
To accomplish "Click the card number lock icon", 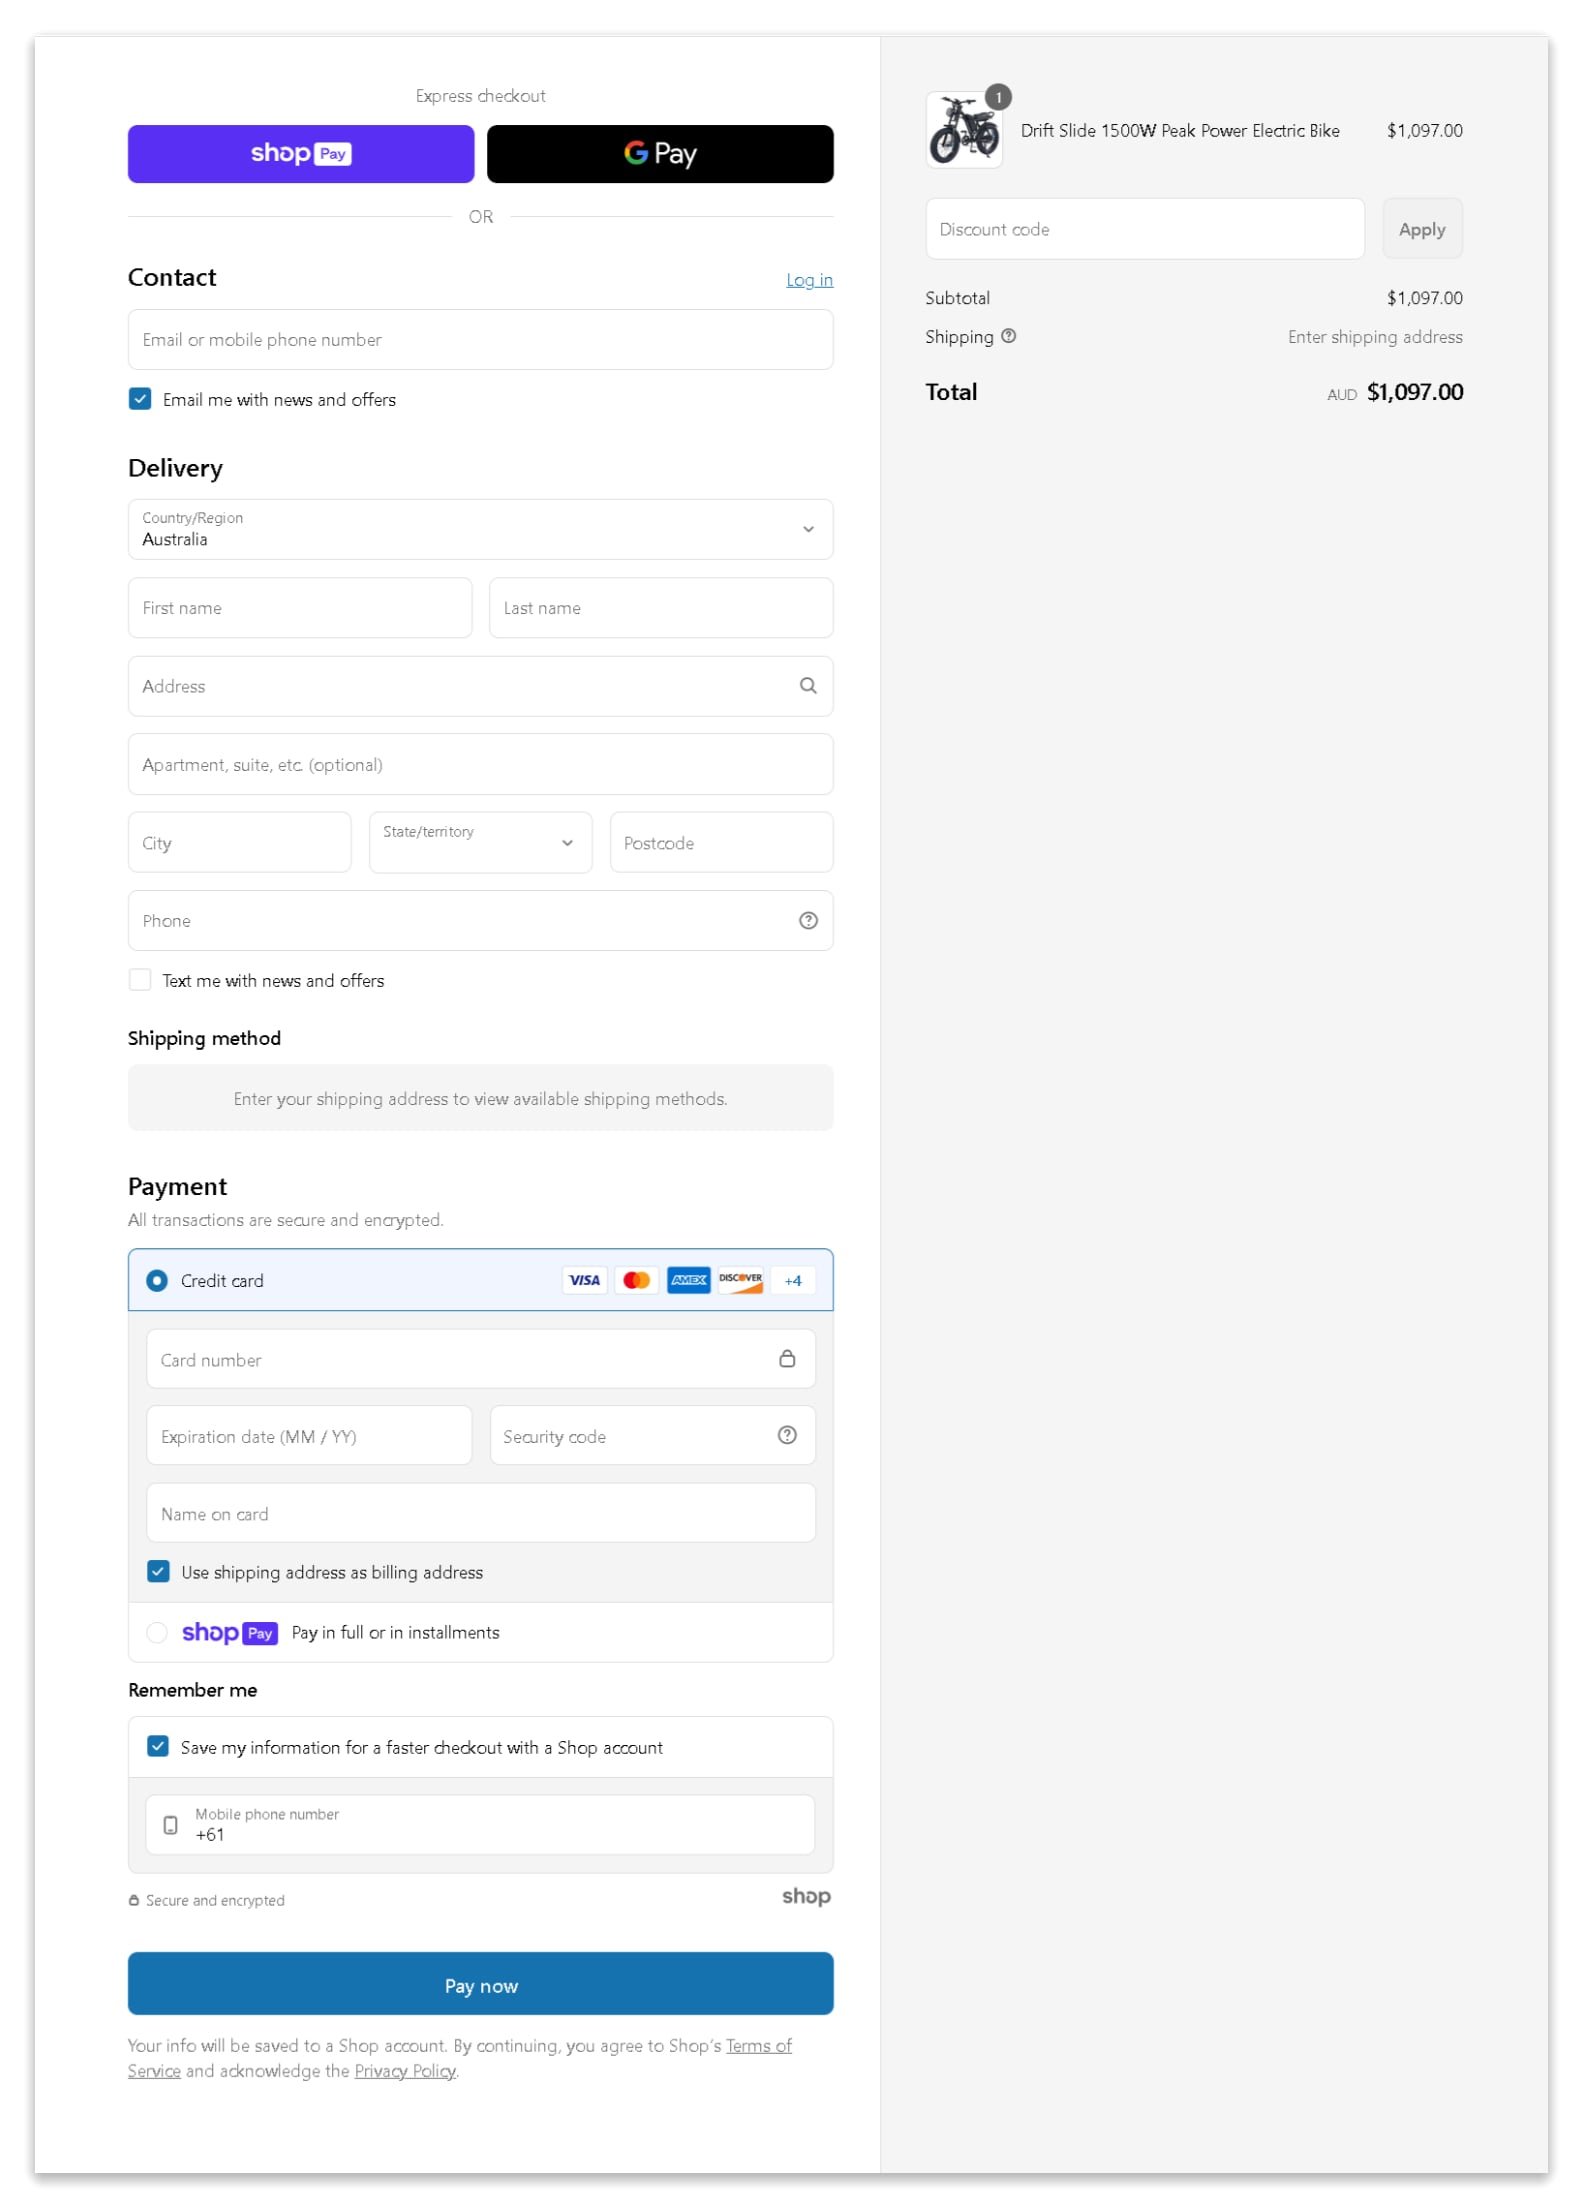I will click(786, 1359).
